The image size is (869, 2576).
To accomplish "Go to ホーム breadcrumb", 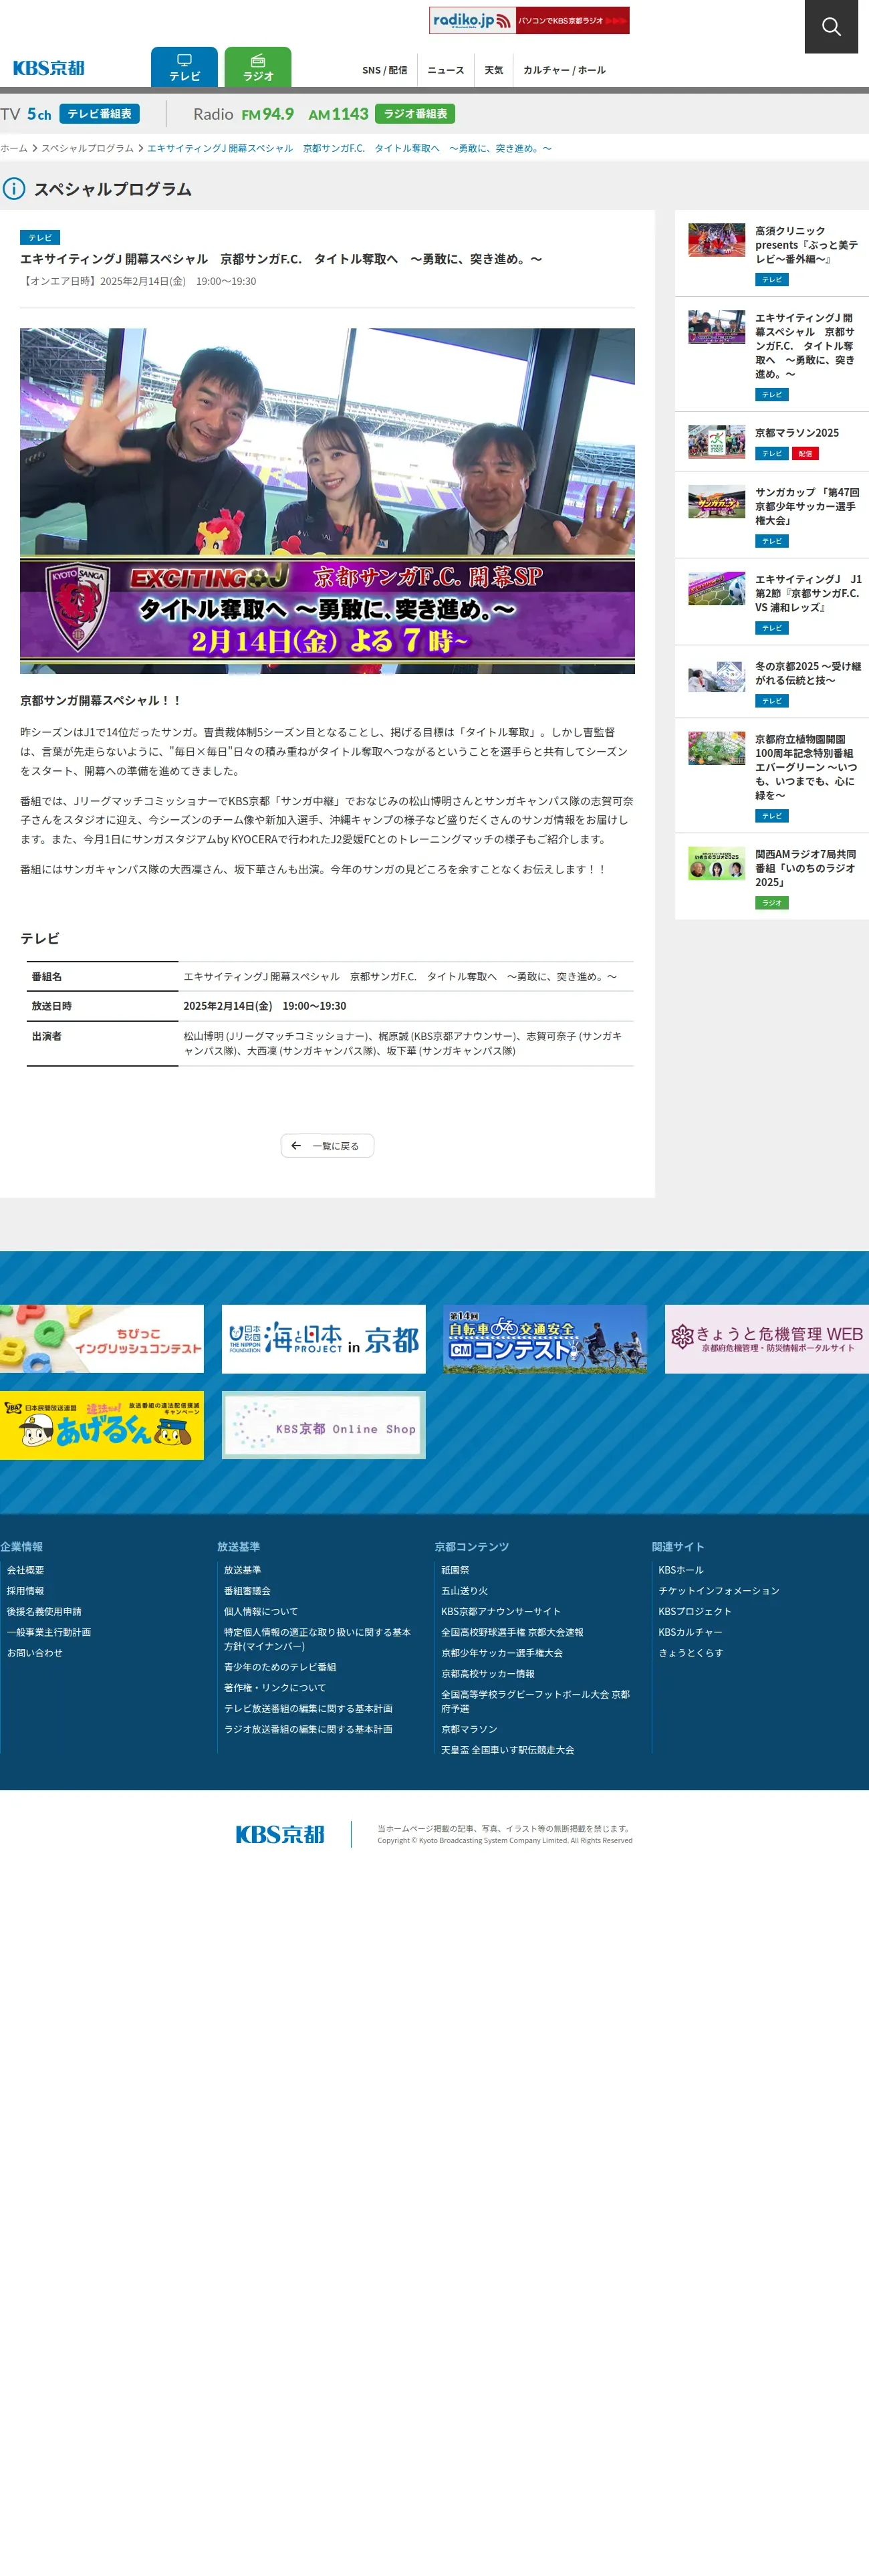I will (14, 148).
